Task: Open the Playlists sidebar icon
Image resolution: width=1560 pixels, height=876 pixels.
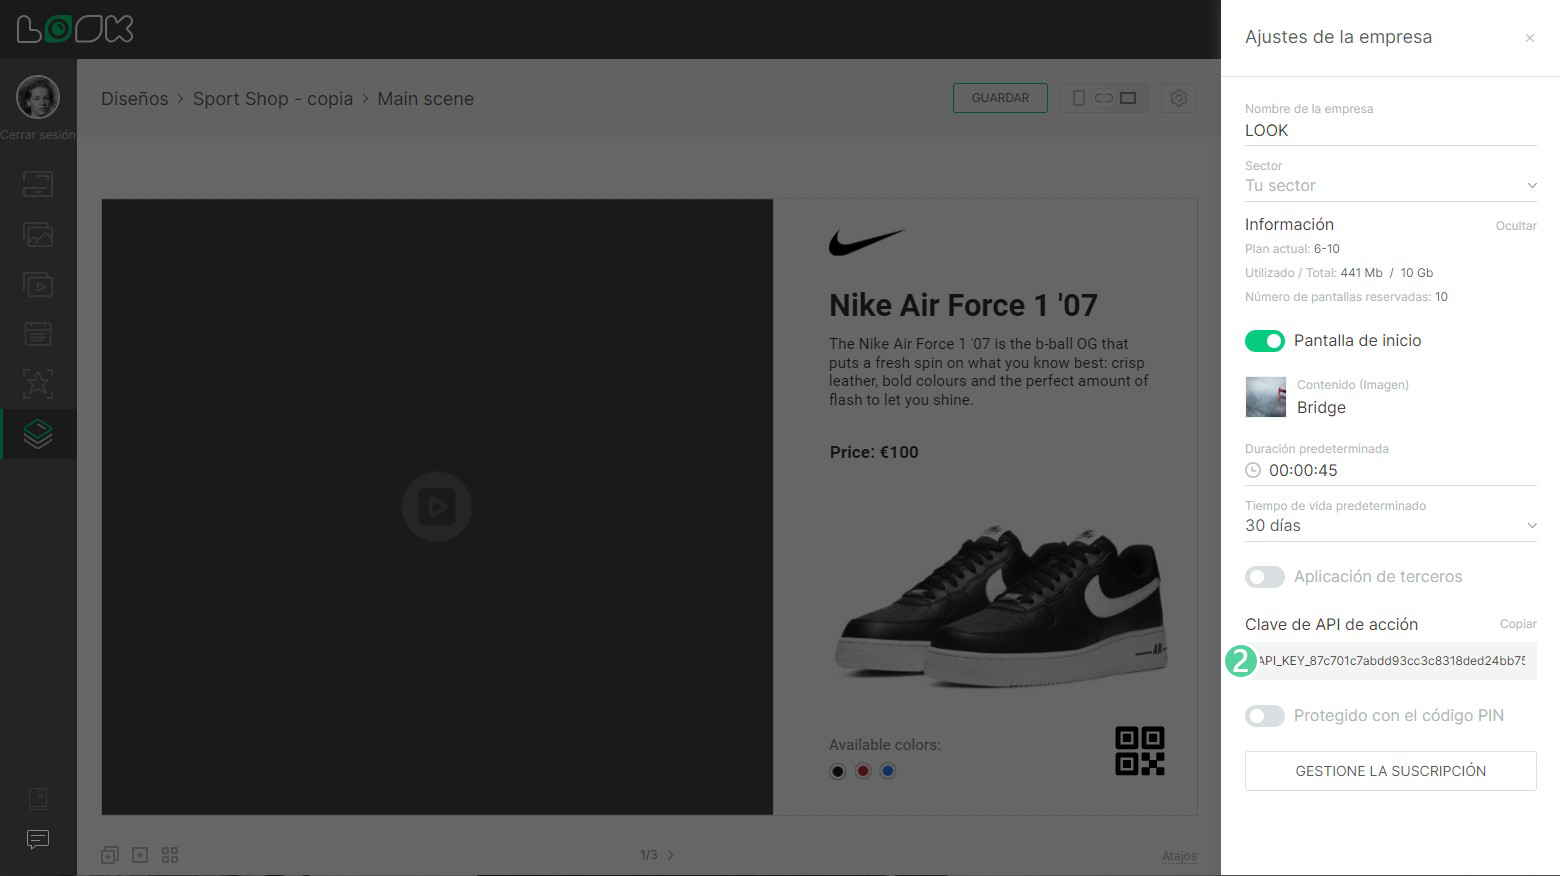Action: click(38, 284)
